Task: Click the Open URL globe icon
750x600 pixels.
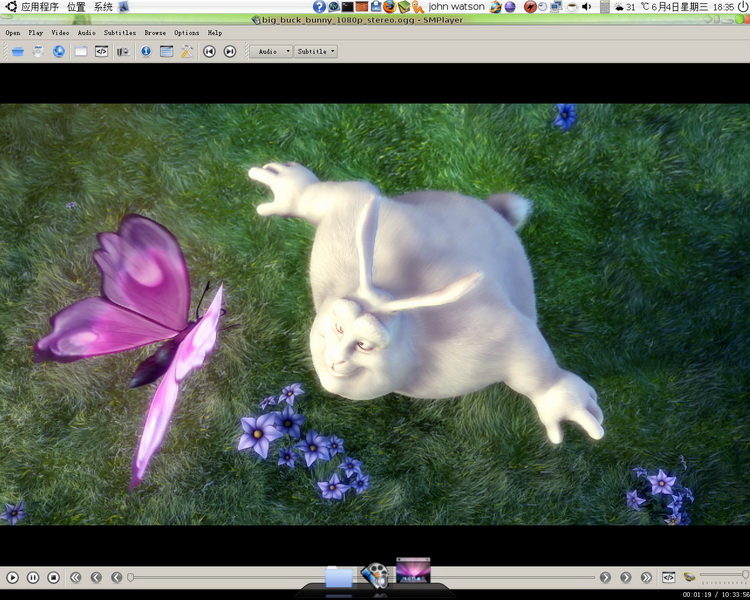Action: coord(59,51)
